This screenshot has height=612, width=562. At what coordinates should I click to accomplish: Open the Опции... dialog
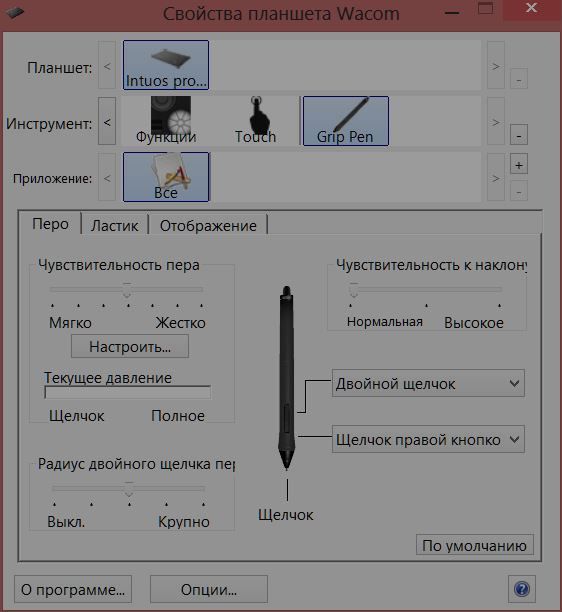click(209, 589)
